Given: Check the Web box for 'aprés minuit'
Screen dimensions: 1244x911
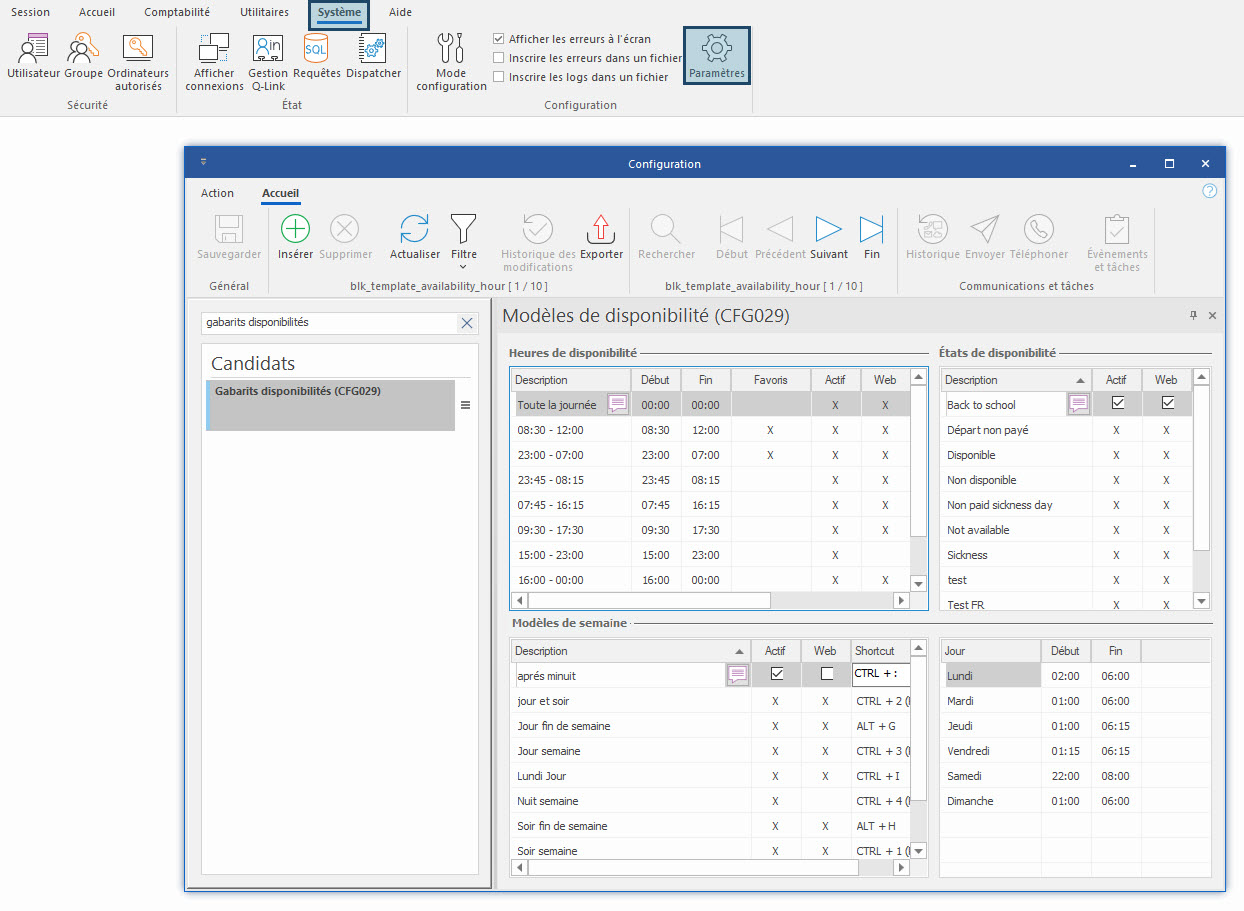Looking at the screenshot, I should (826, 675).
